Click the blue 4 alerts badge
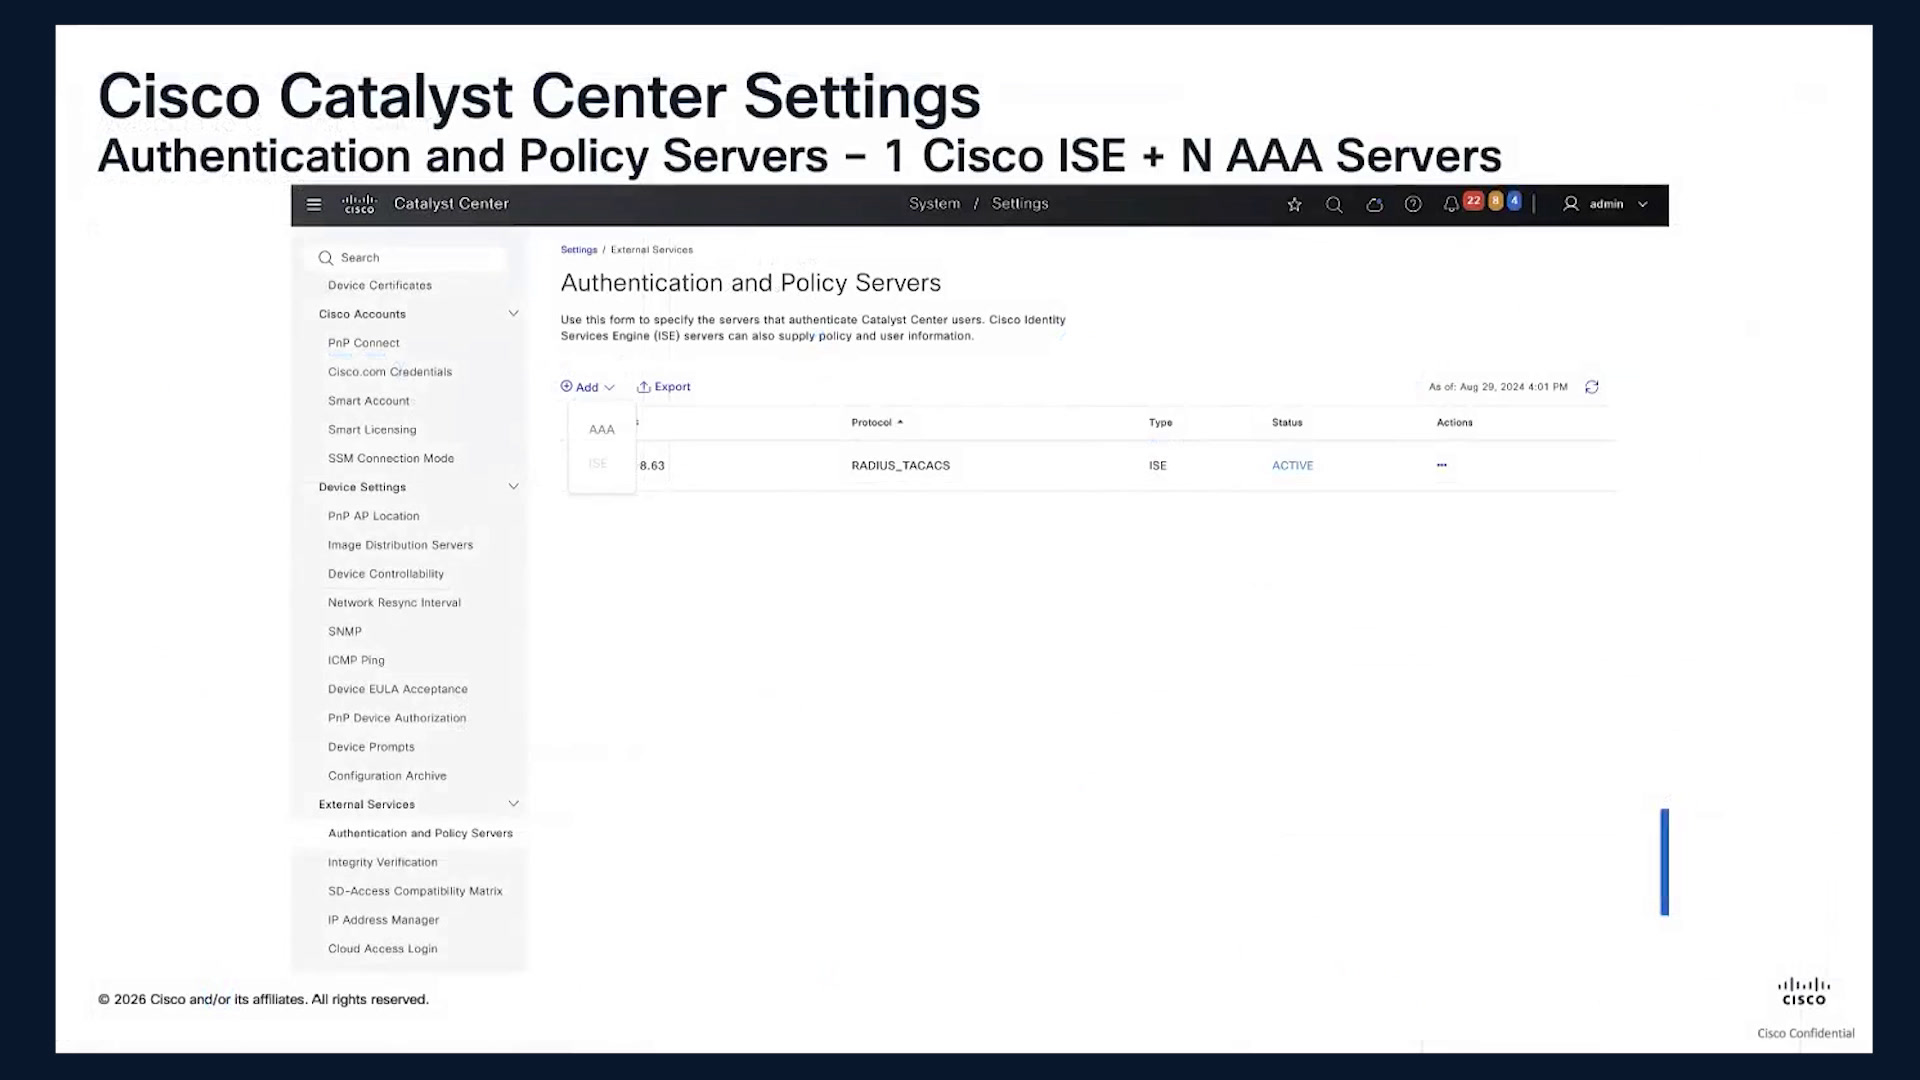The width and height of the screenshot is (1920, 1080). coord(1514,201)
